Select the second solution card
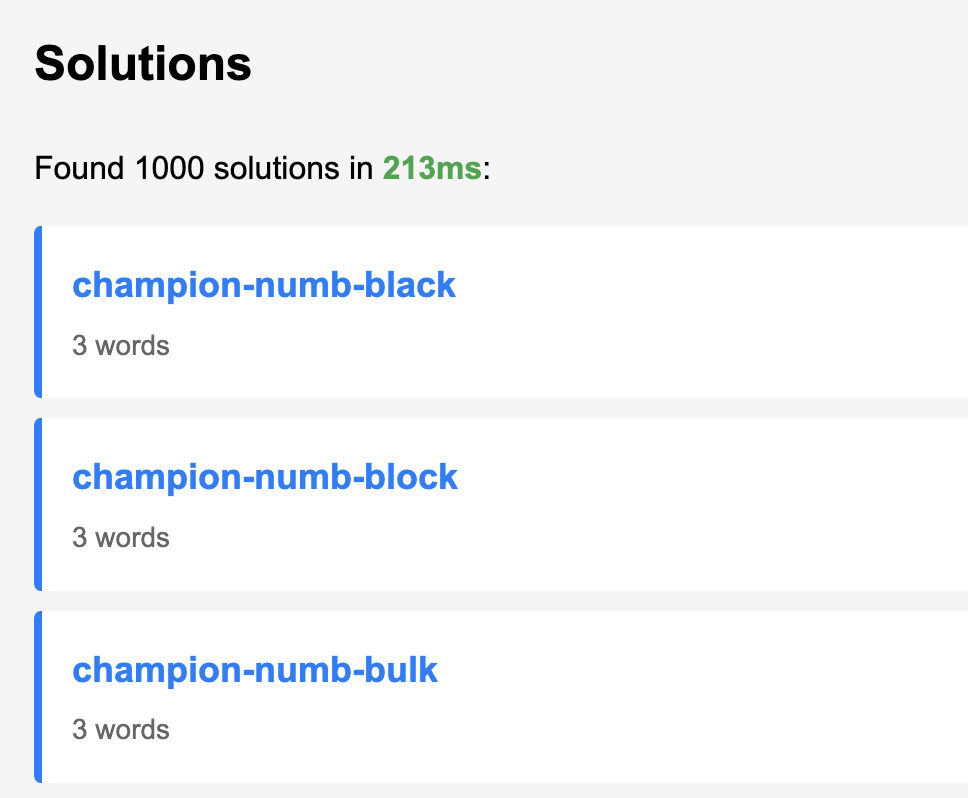The image size is (968, 798). pos(501,504)
